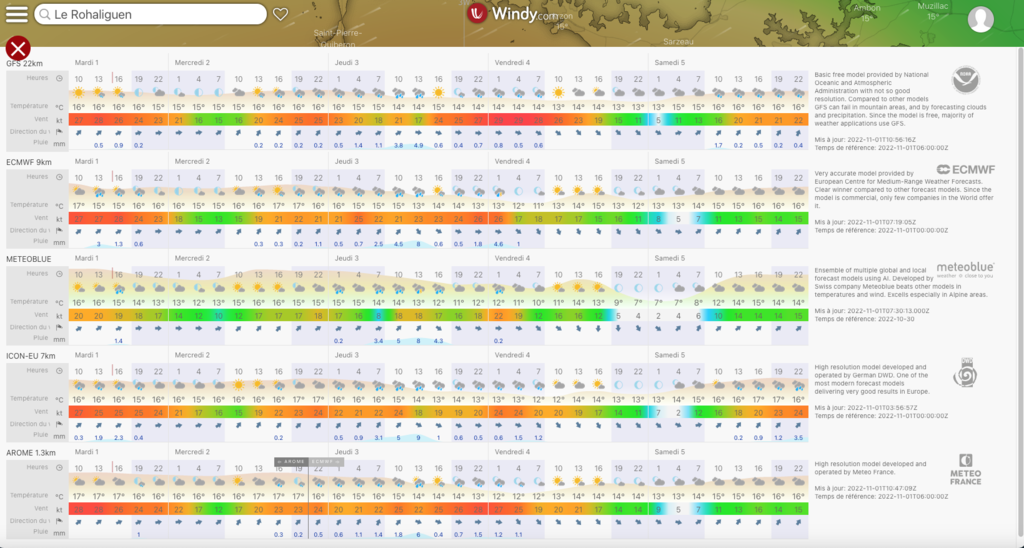
Task: Toggle the mm rain unit in GFS row
Action: [x=59, y=144]
